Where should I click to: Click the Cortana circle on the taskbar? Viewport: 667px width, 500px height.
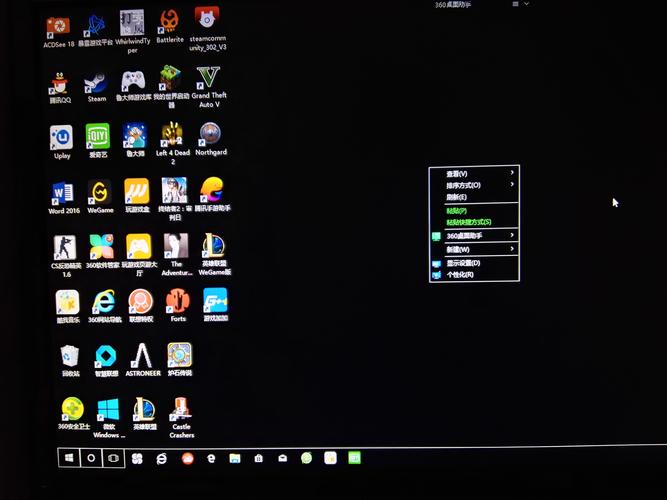point(91,458)
